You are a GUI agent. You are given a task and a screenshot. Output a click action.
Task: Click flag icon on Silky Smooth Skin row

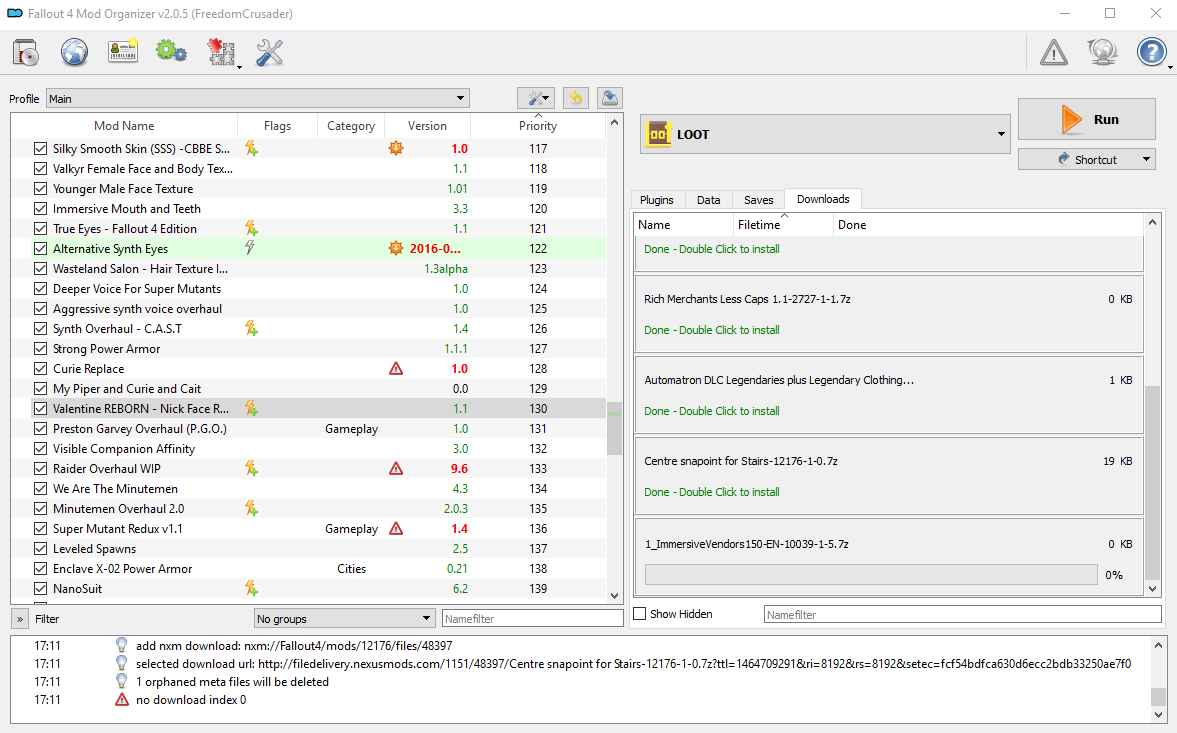click(x=251, y=149)
